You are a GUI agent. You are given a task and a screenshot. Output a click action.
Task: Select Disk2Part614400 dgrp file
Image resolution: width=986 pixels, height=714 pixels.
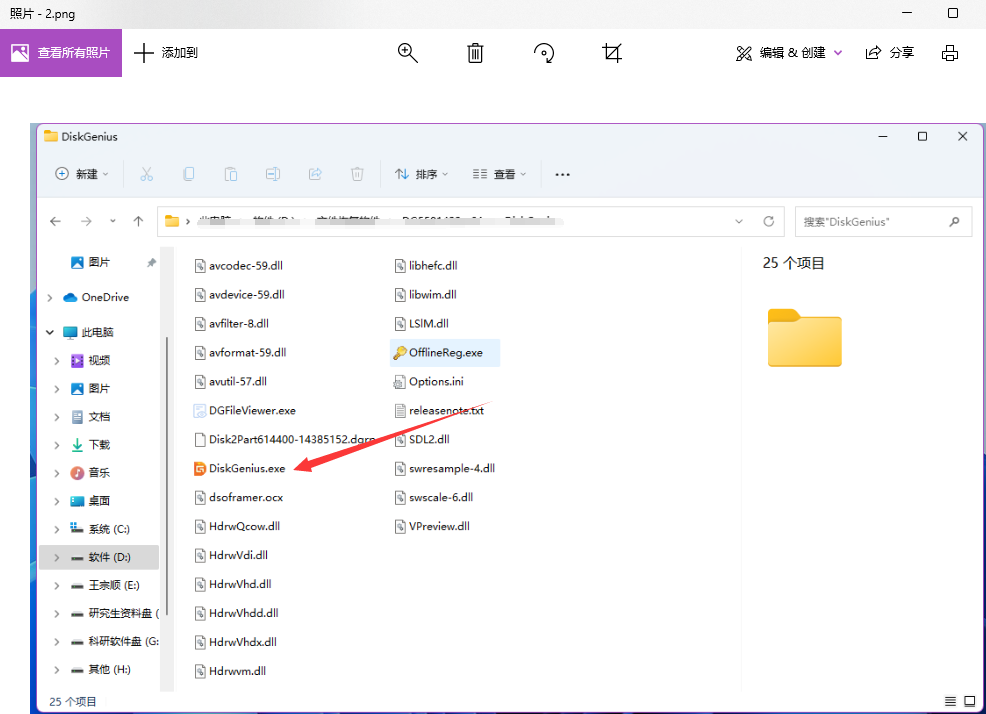tap(284, 439)
